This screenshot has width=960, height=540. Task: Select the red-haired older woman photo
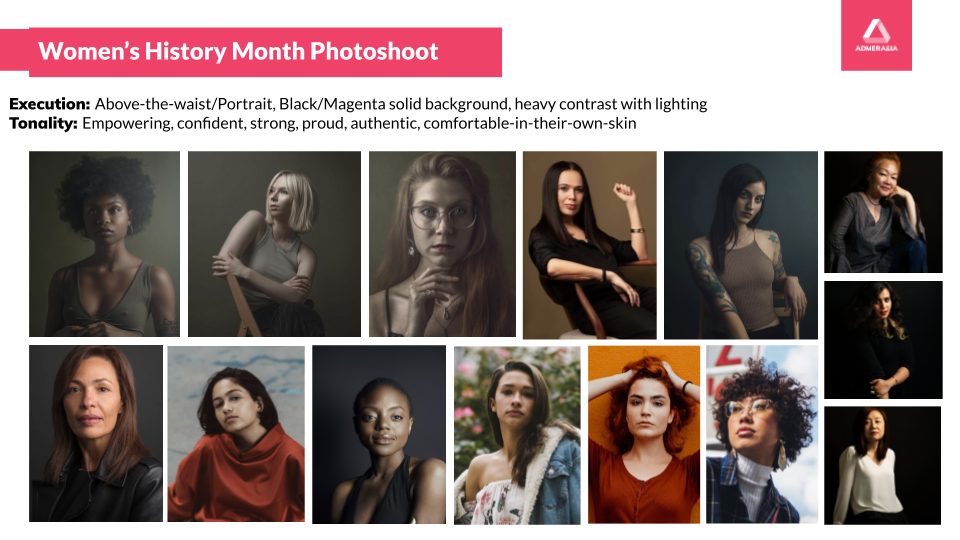click(x=883, y=212)
